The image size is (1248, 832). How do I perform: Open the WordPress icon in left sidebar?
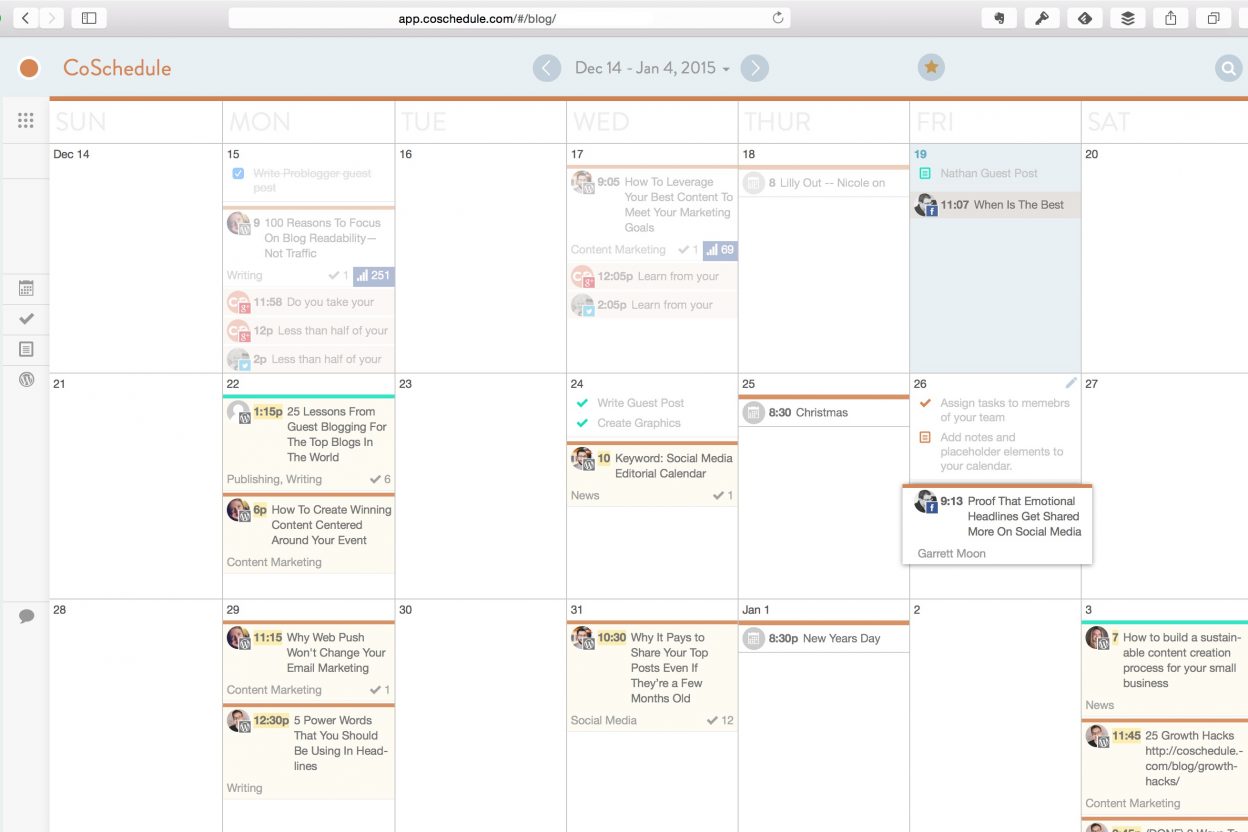click(26, 379)
